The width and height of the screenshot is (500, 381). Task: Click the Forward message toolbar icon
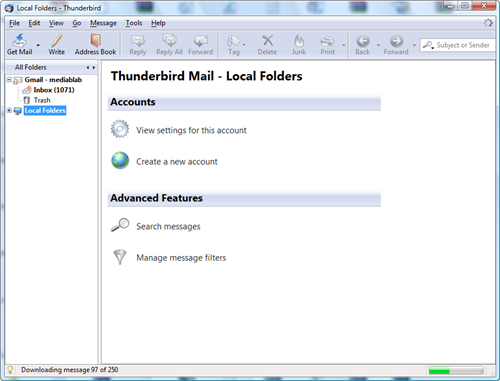[201, 41]
